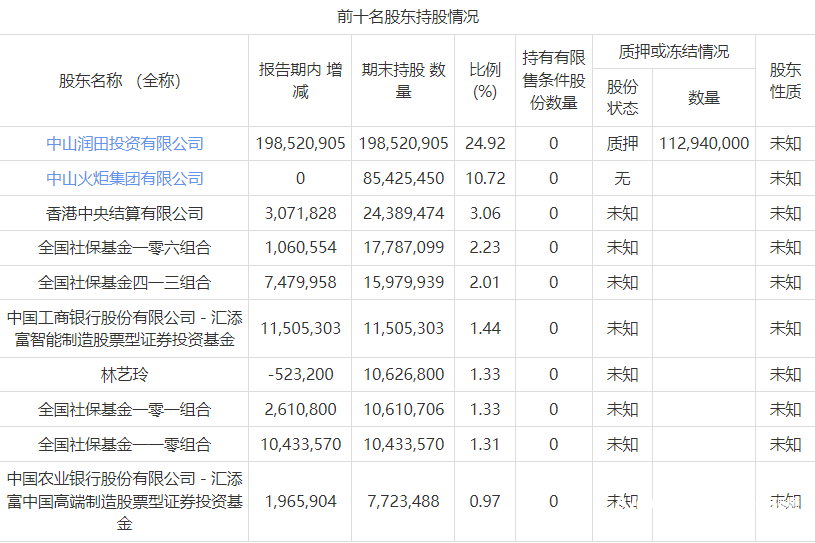Click the 股份状态 sub-column header
Viewport: 815px width, 543px height.
(x=622, y=97)
